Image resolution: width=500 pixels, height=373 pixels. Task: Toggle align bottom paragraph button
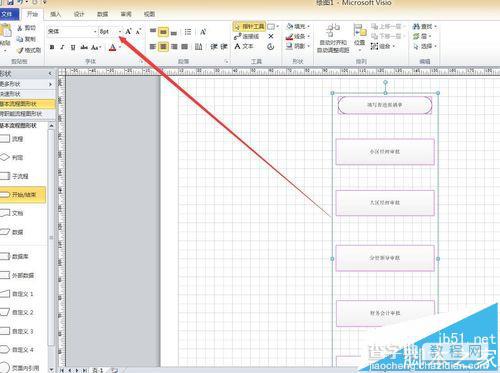pos(174,32)
